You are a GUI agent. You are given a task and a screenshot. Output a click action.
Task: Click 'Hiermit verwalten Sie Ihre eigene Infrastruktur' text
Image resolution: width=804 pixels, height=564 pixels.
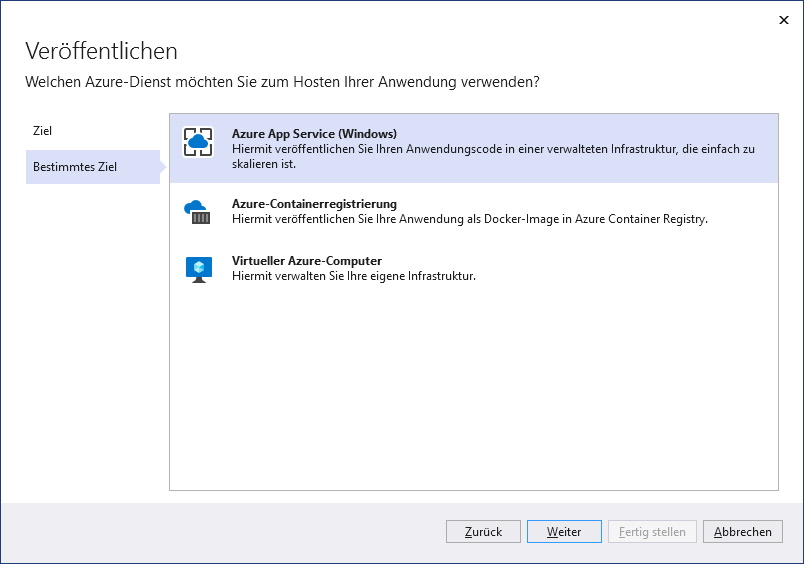354,276
